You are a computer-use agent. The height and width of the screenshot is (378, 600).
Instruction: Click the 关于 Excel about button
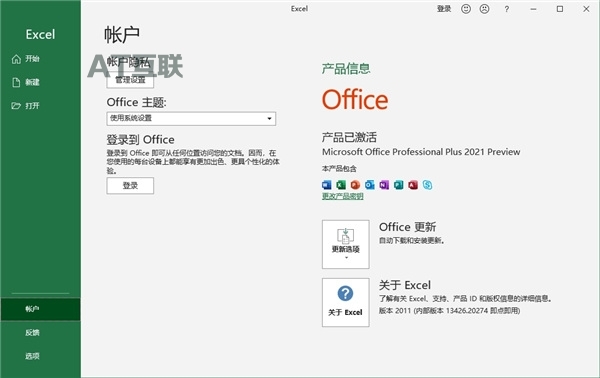pos(346,302)
